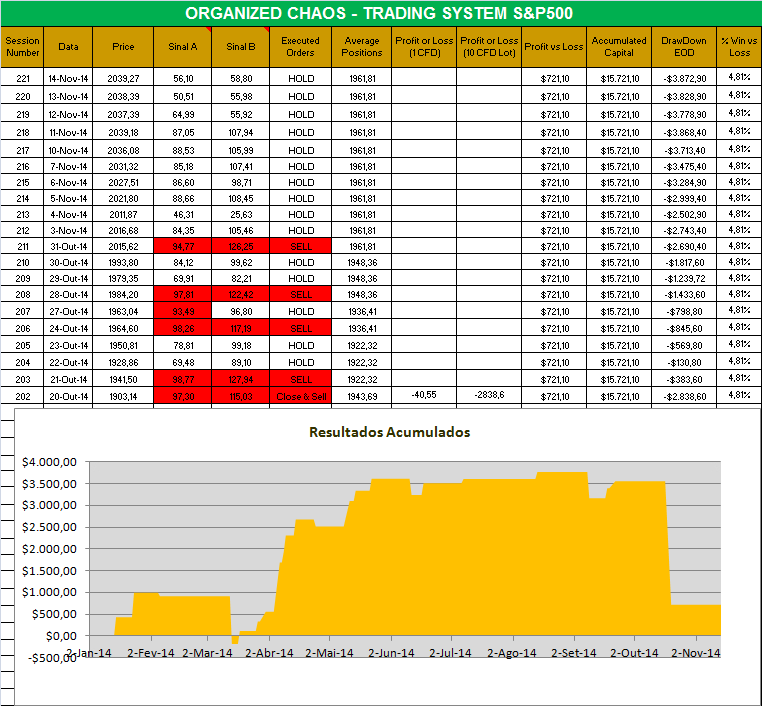Select red Sinal B cell 126,25
Image resolution: width=762 pixels, height=706 pixels.
click(241, 246)
